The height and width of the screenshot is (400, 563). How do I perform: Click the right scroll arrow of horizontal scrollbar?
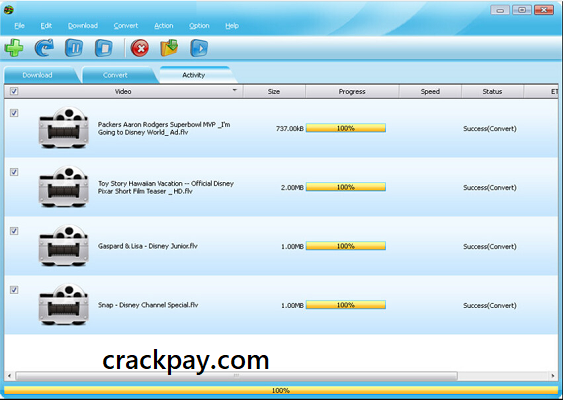[x=553, y=376]
